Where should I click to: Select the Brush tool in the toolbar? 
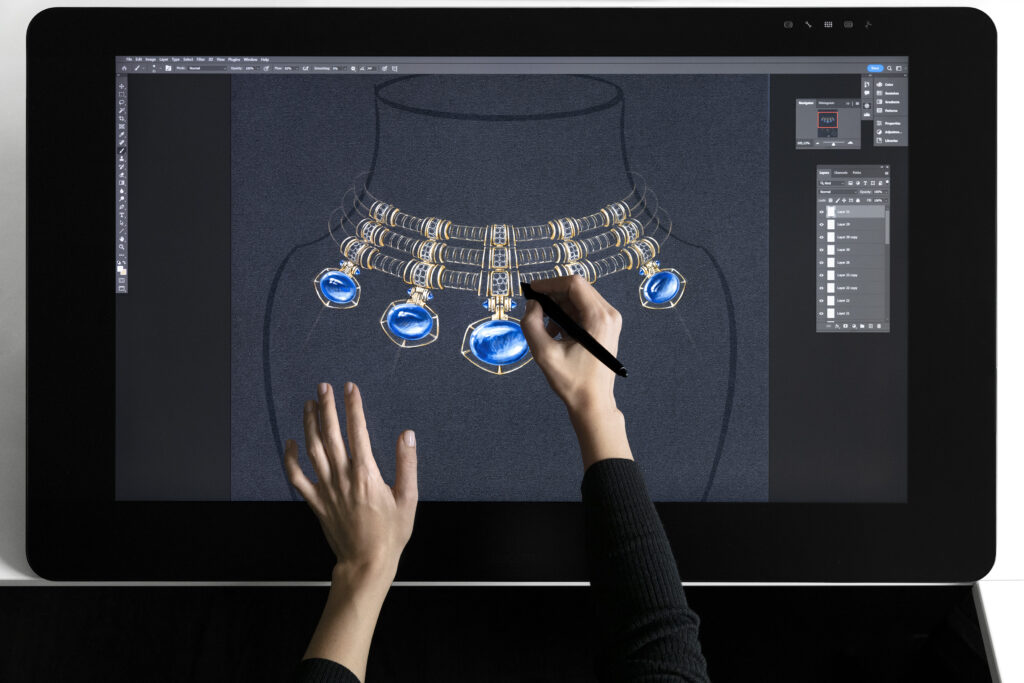122,150
